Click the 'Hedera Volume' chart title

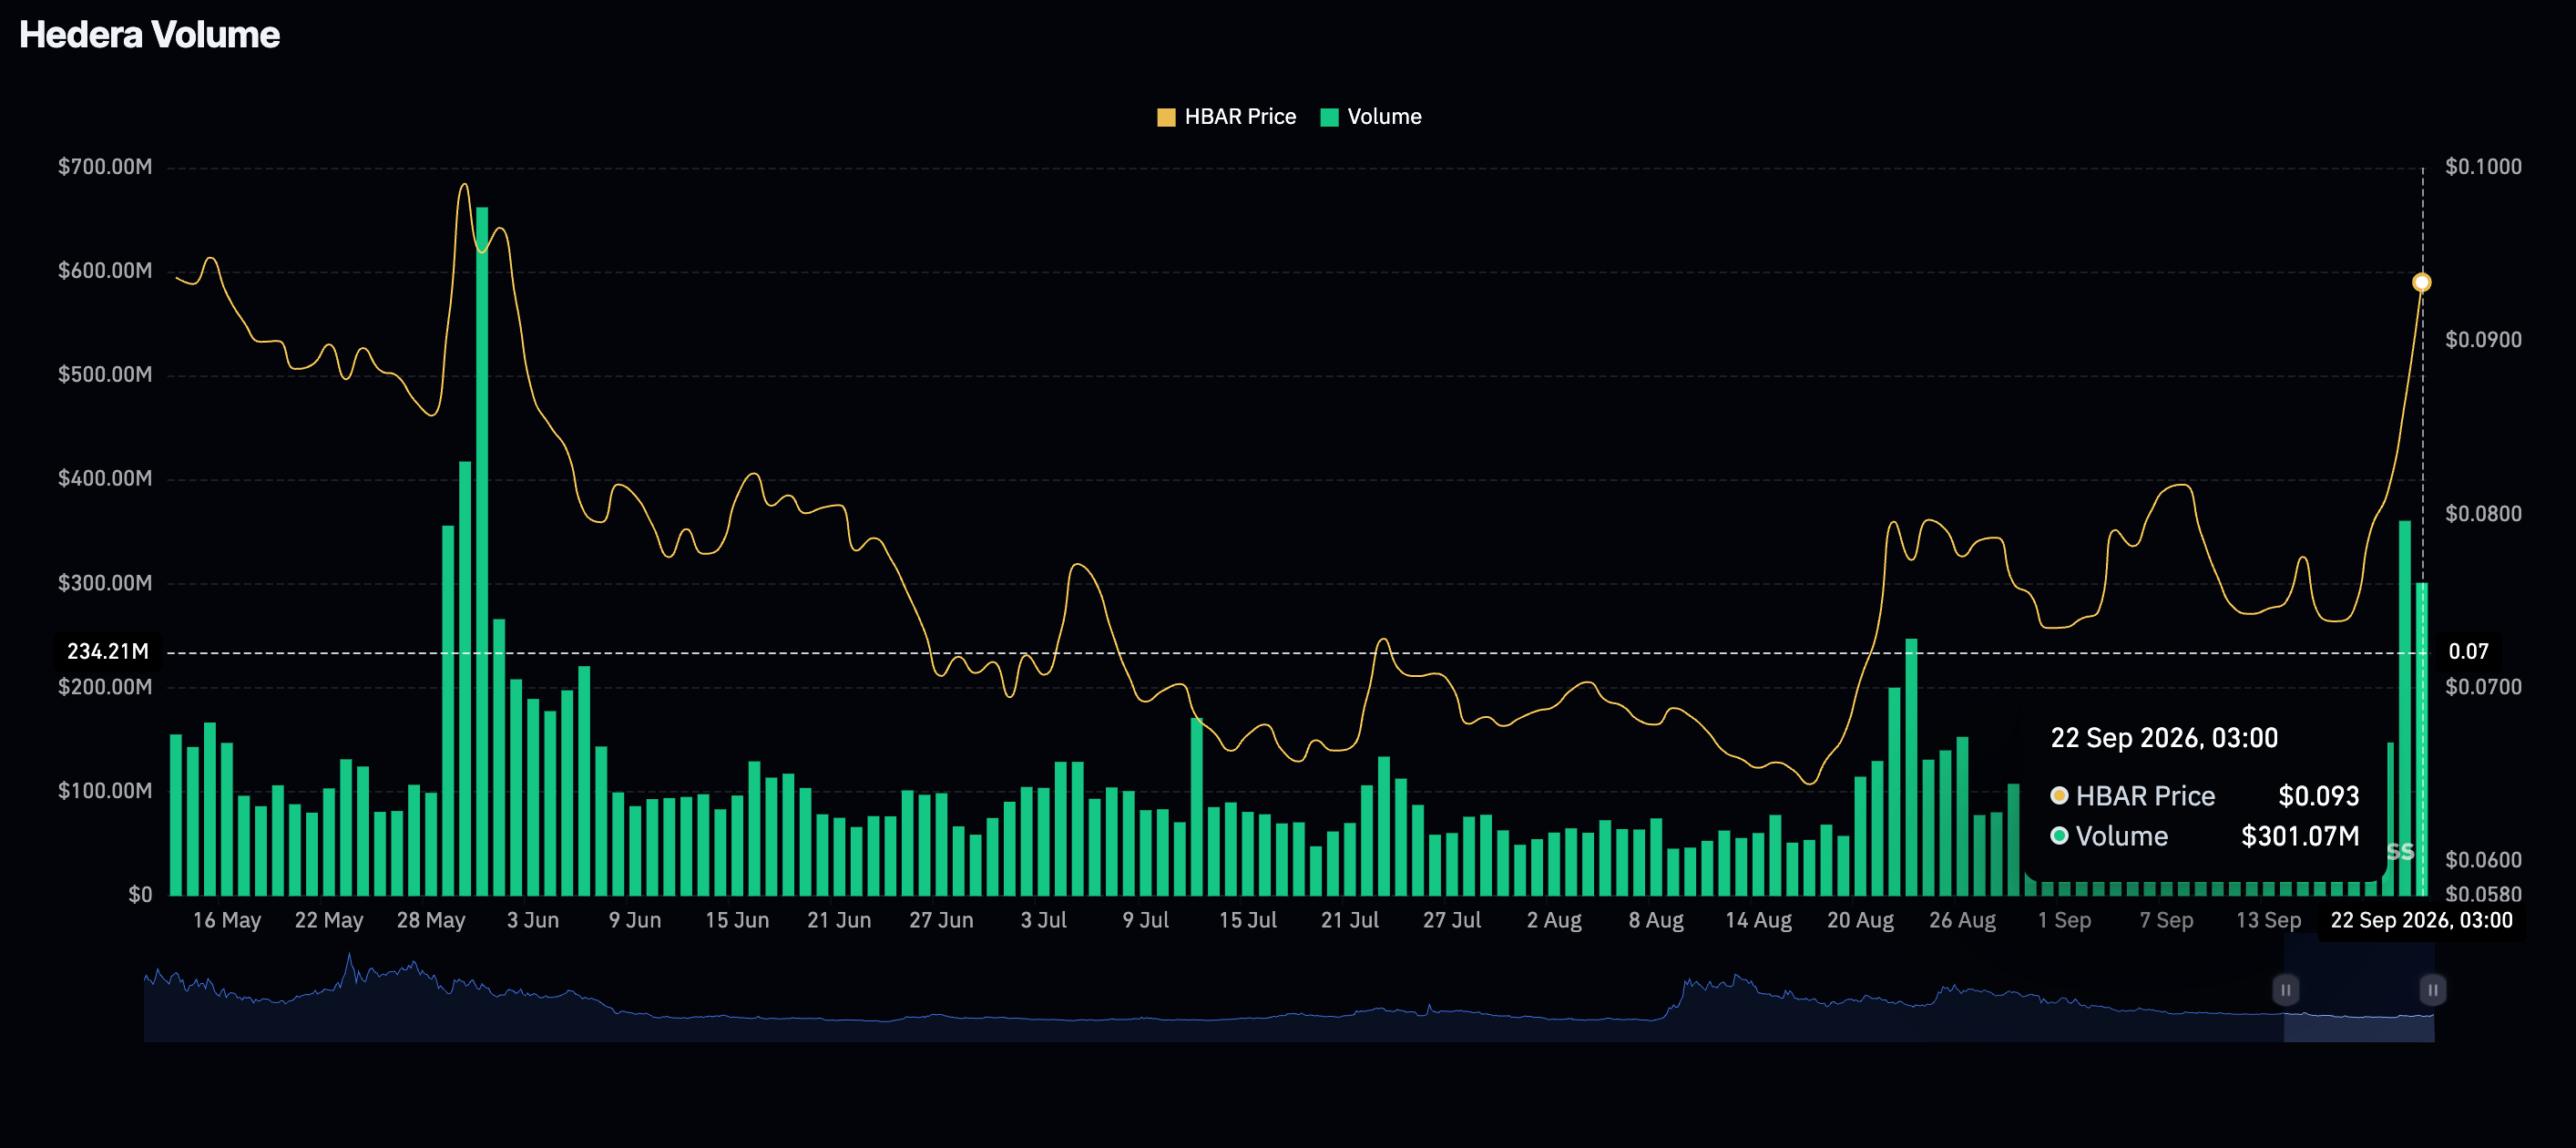[150, 35]
